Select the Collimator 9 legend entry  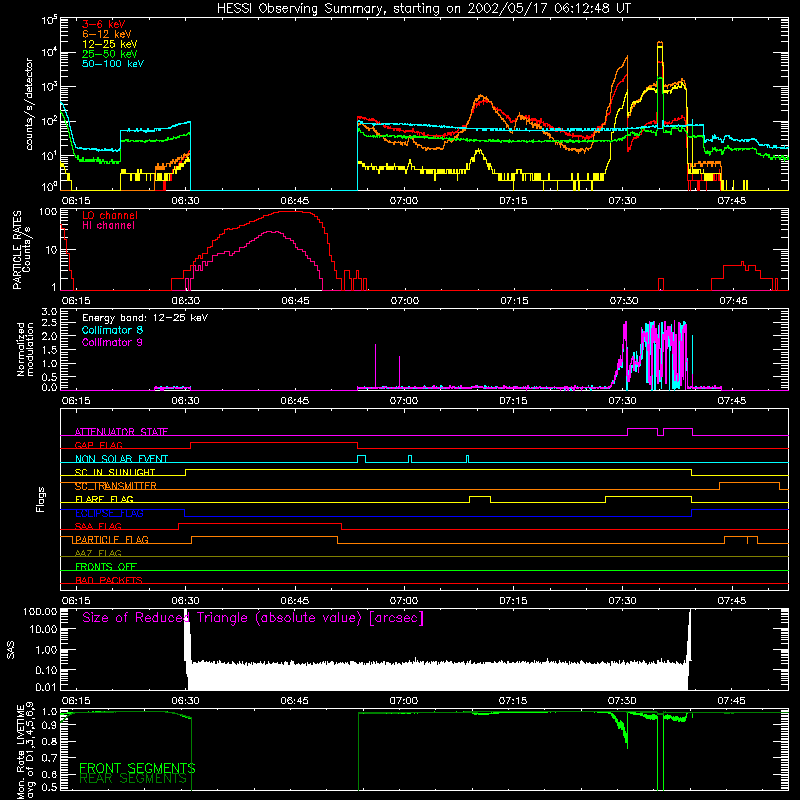pyautogui.click(x=112, y=342)
